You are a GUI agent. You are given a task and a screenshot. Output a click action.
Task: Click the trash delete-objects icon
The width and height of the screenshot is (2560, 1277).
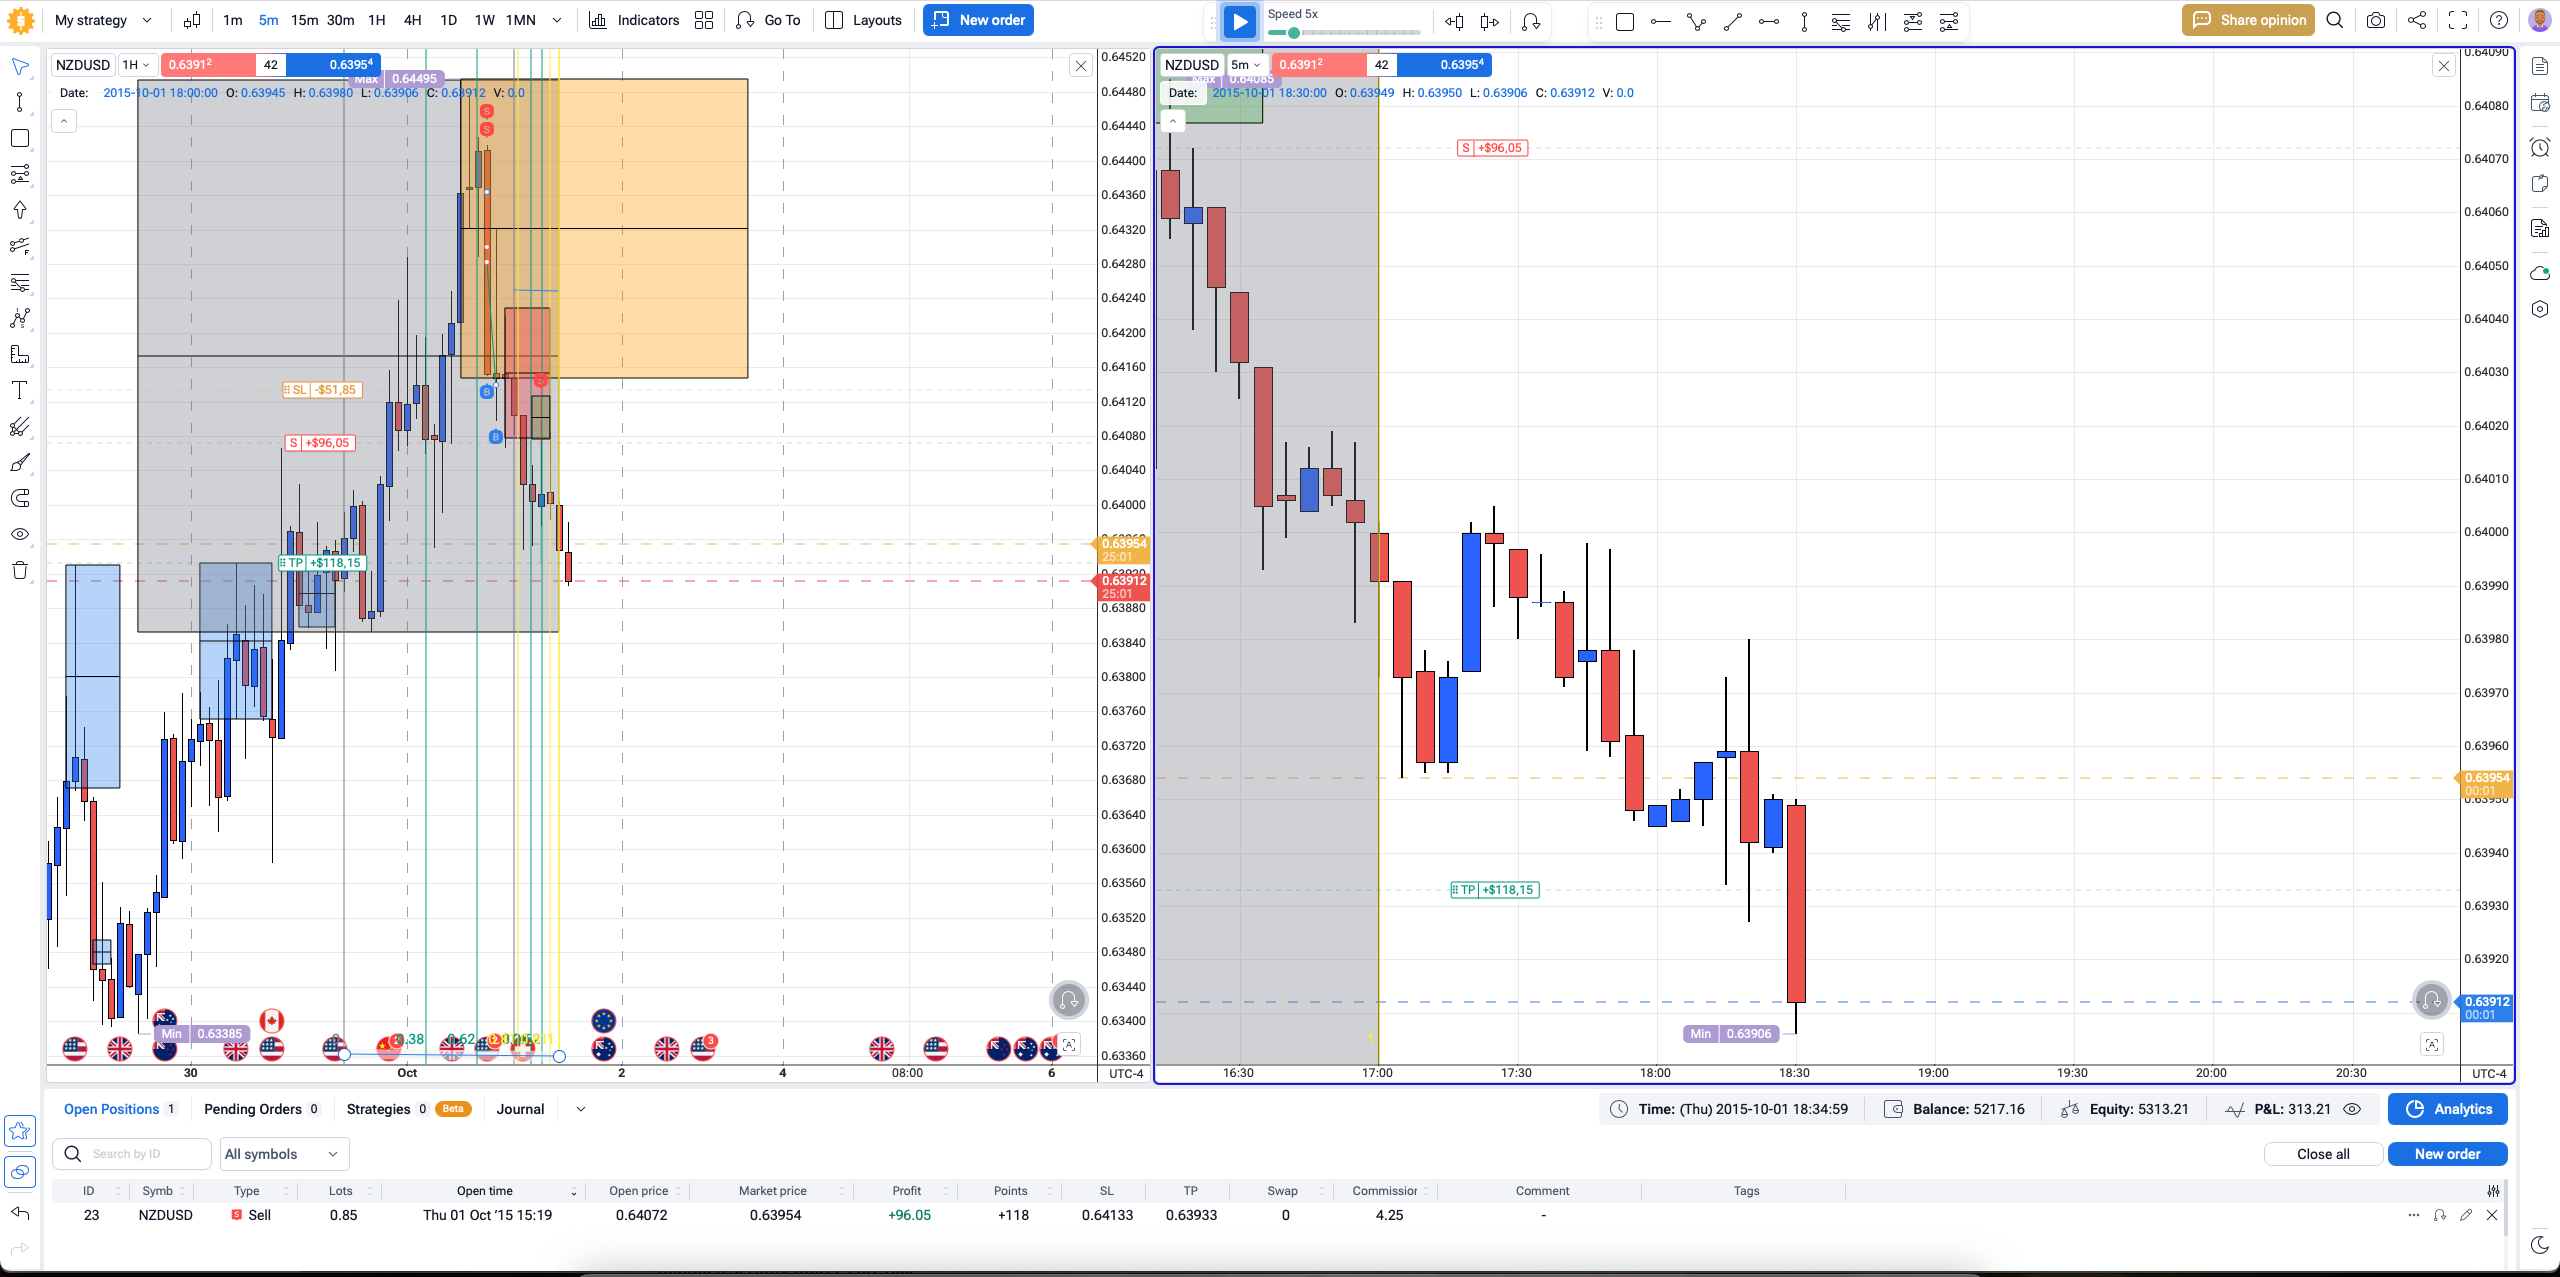[x=19, y=571]
